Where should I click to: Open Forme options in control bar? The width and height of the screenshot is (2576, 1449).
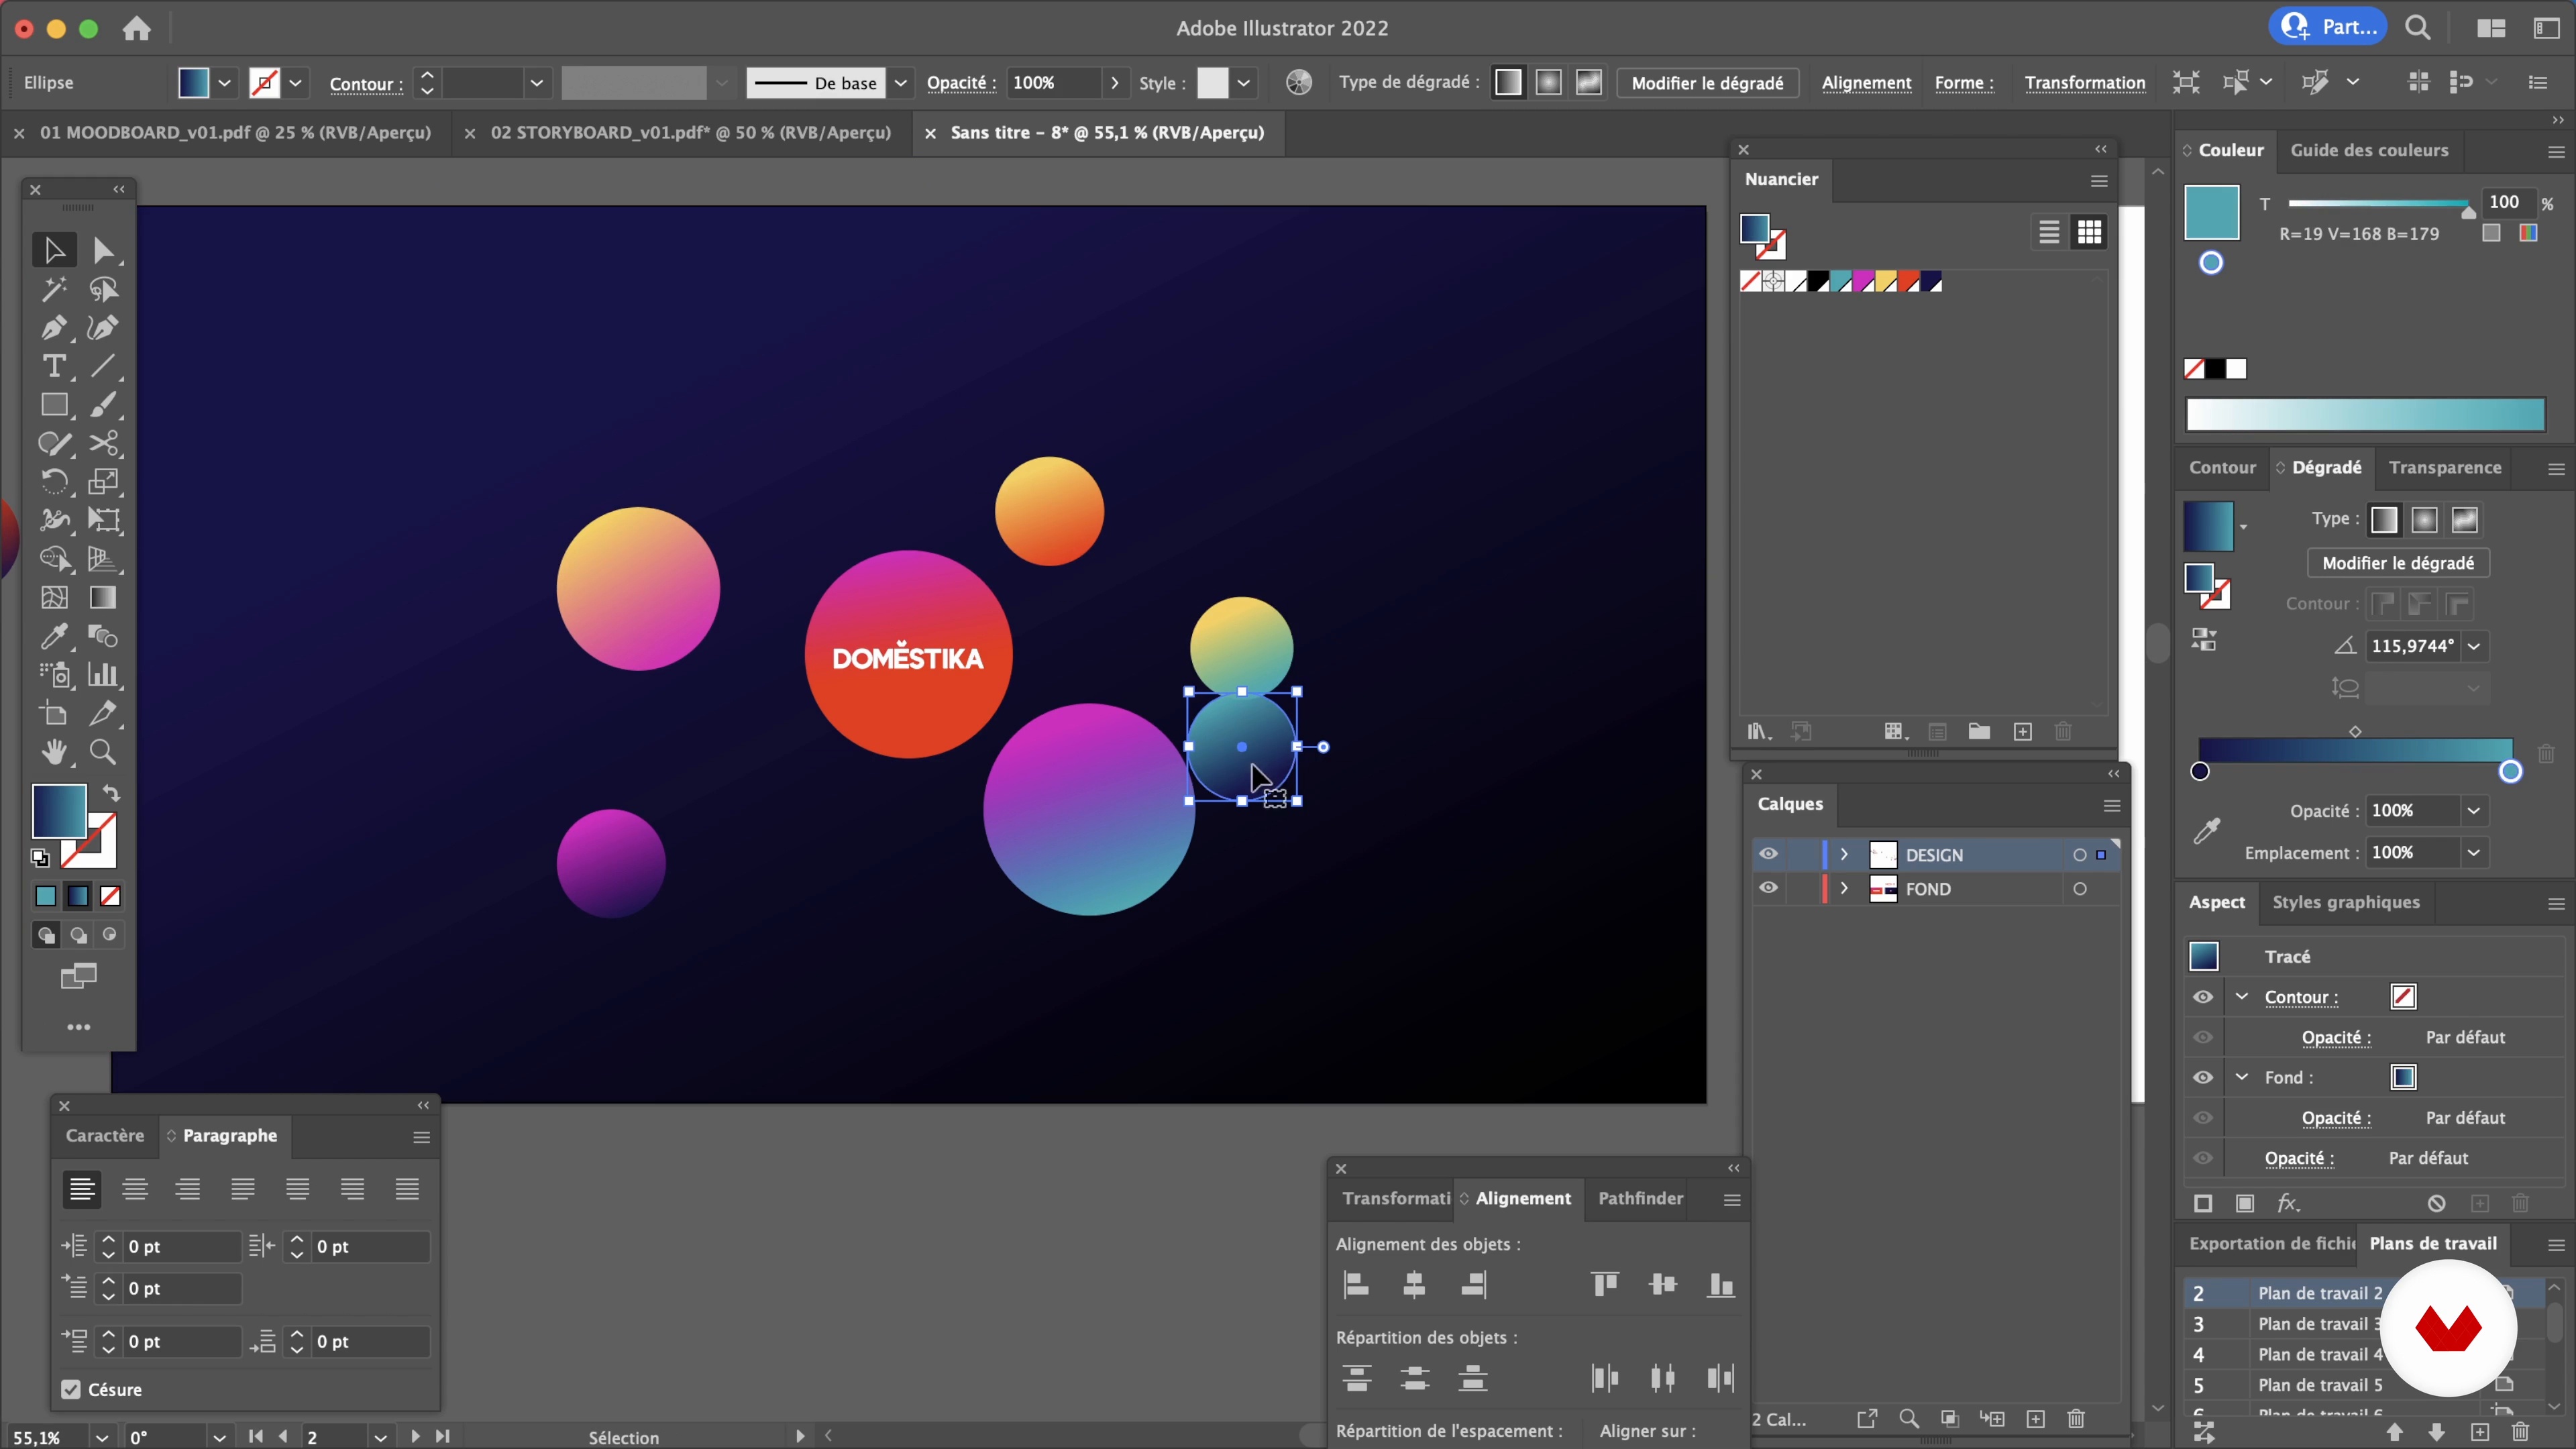click(x=1964, y=83)
